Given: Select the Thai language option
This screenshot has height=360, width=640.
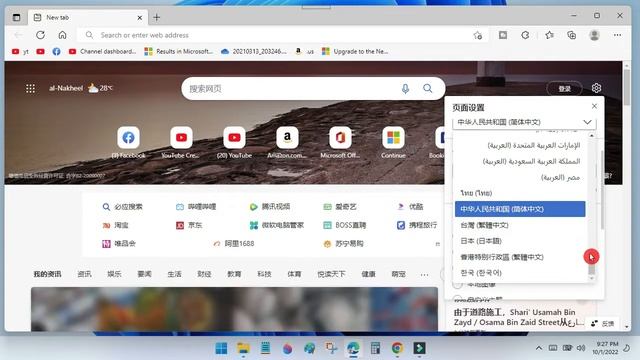Looking at the screenshot, I should pyautogui.click(x=520, y=193).
